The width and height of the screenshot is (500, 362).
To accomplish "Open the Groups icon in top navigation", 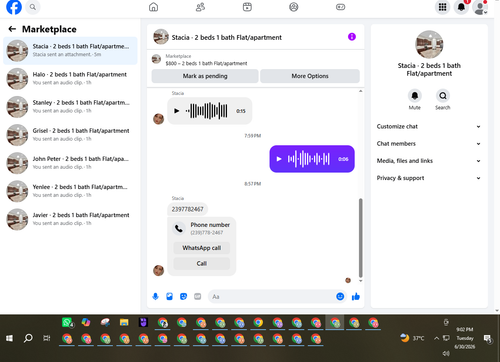I will coord(294,7).
